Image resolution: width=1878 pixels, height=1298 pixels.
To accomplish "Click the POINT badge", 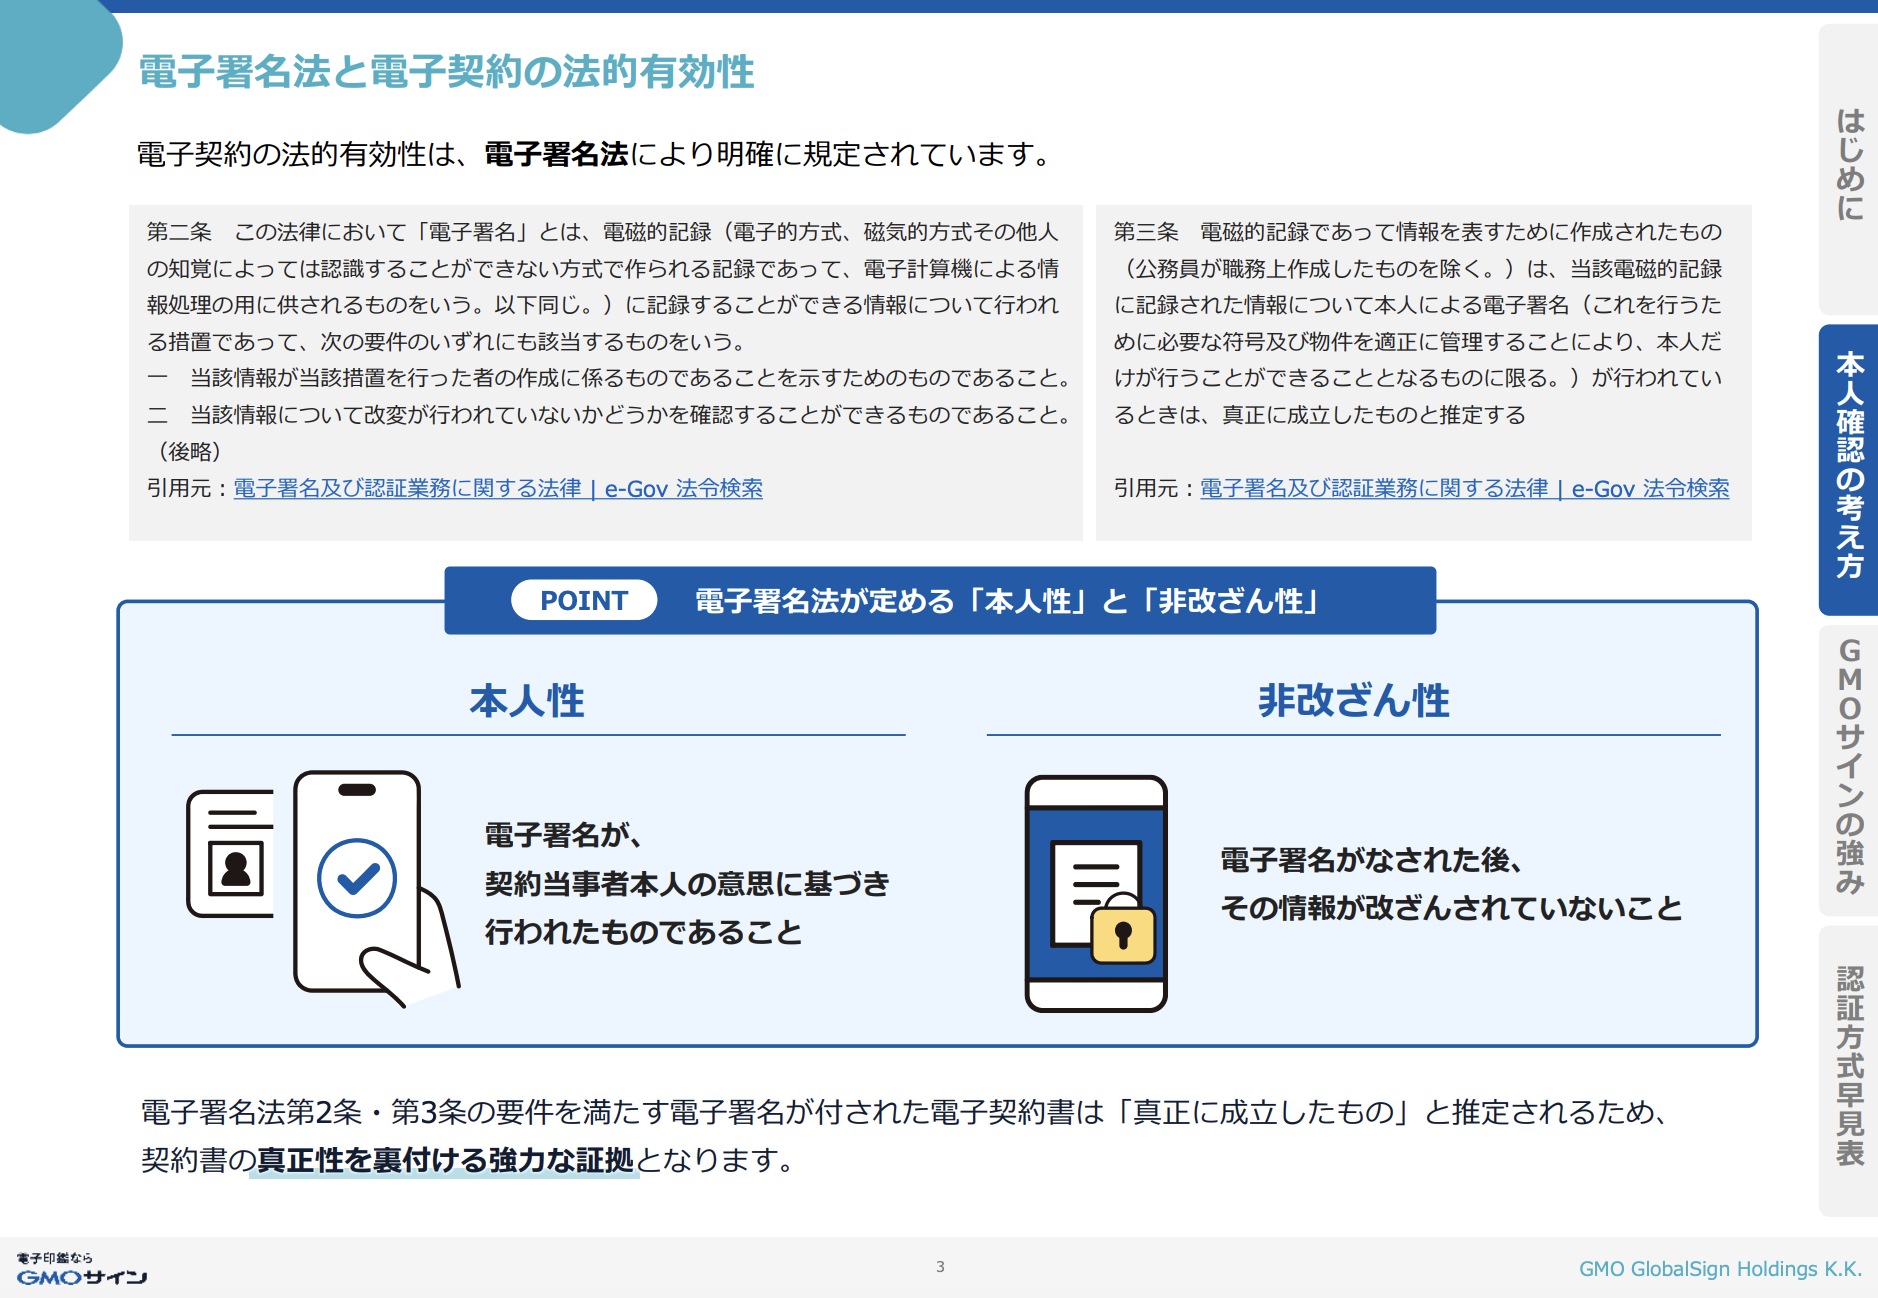I will 584,600.
